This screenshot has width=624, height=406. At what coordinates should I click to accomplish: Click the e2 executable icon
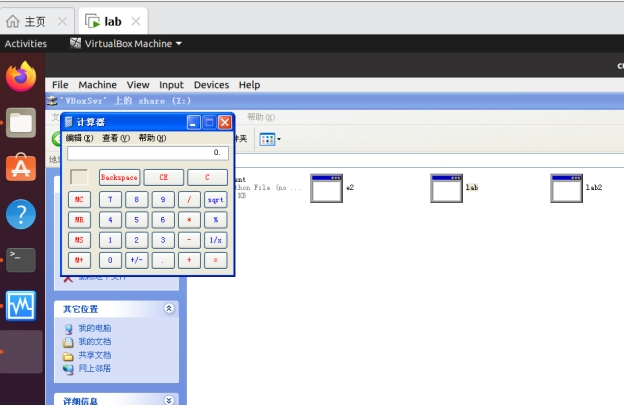pos(326,188)
